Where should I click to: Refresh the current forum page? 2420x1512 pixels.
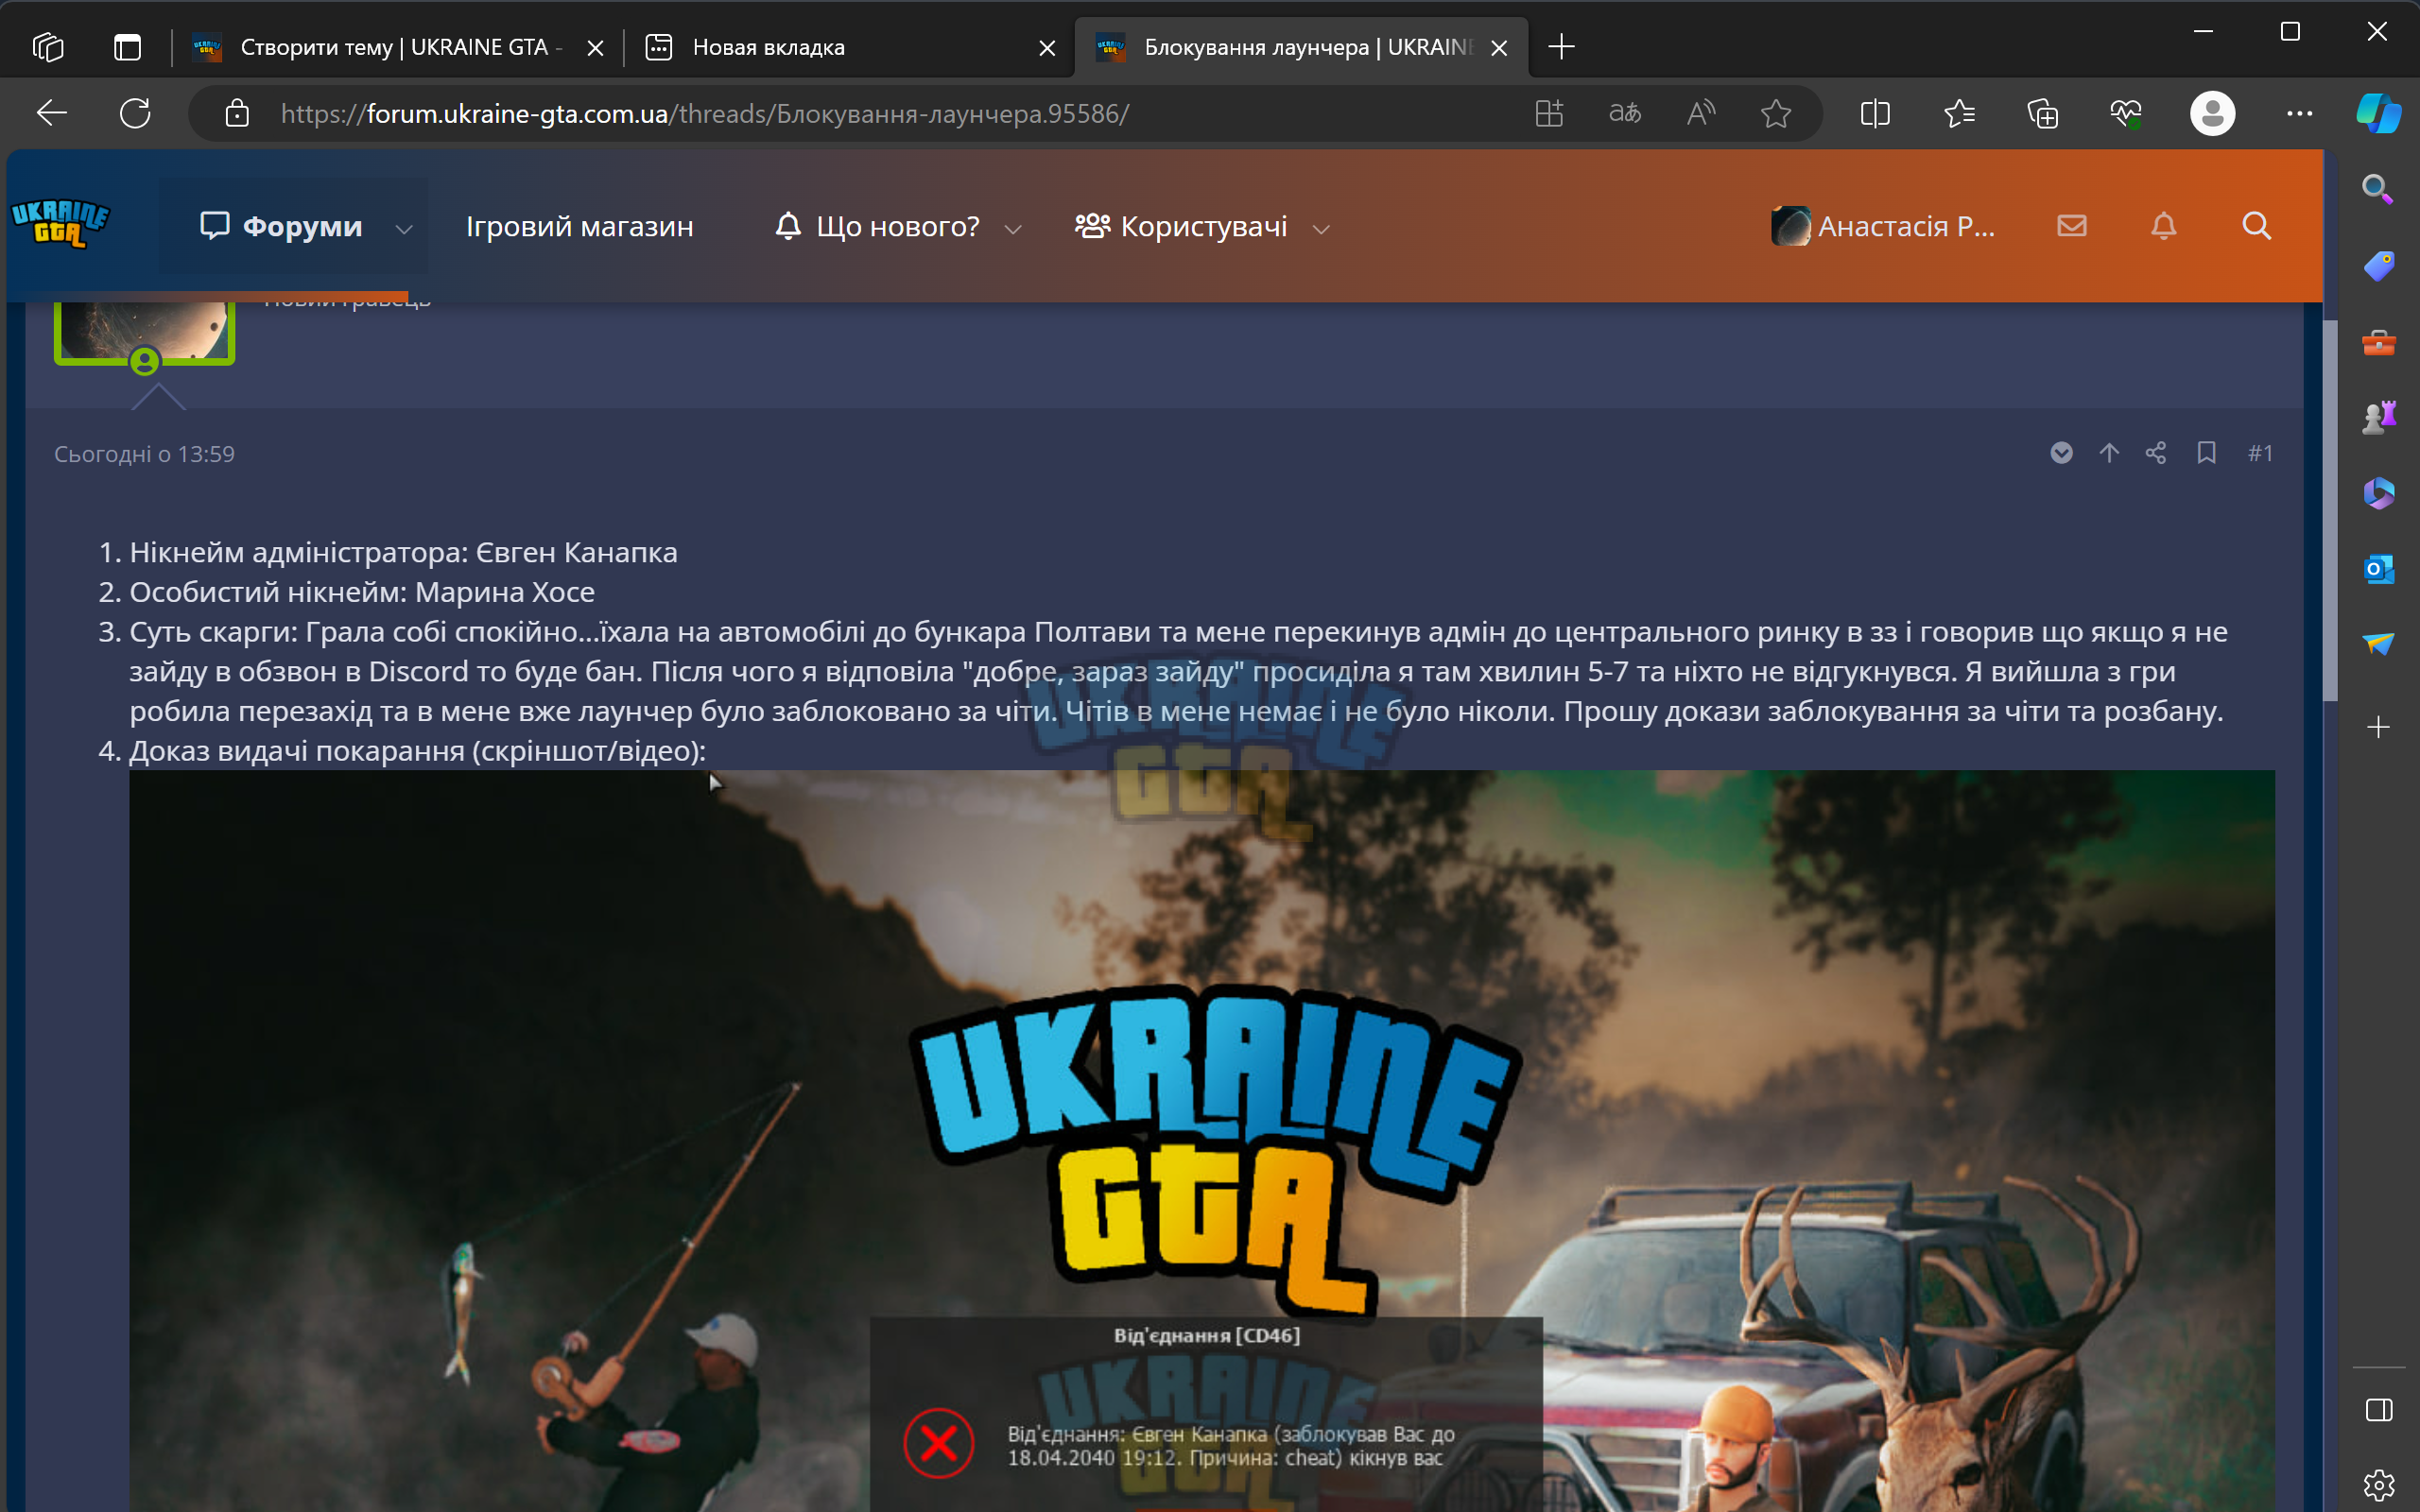[135, 113]
